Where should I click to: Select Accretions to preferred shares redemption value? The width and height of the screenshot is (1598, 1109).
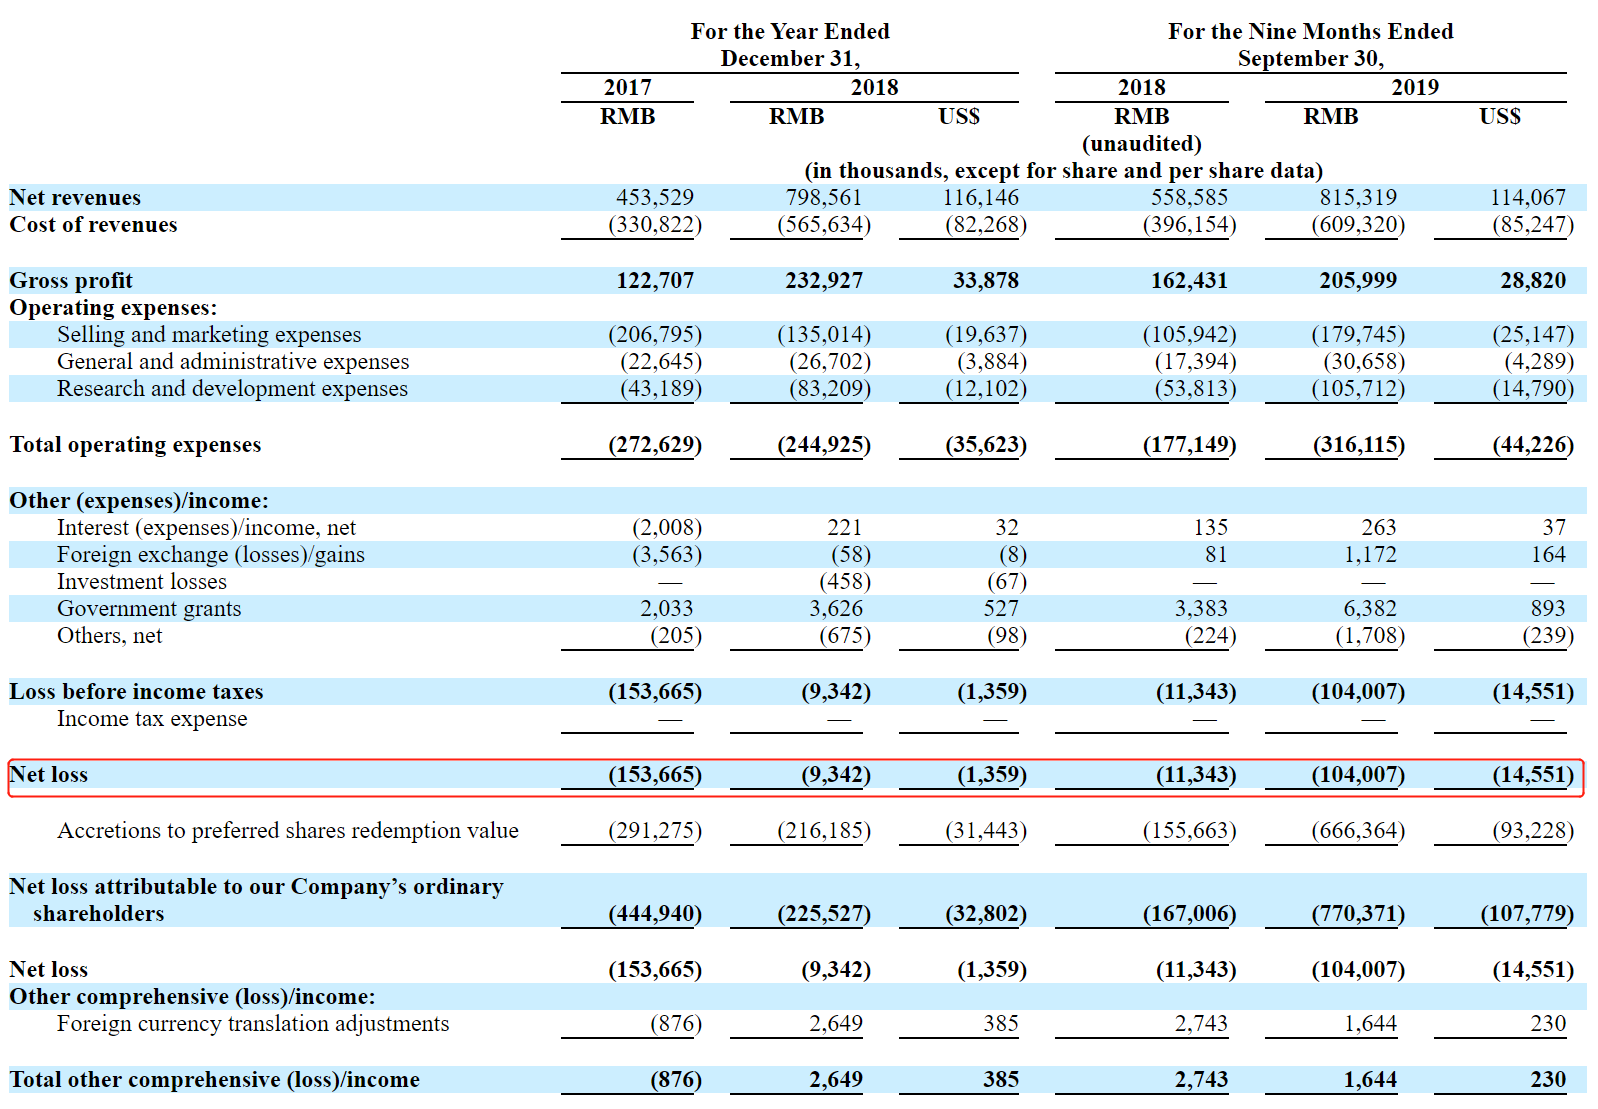288,831
